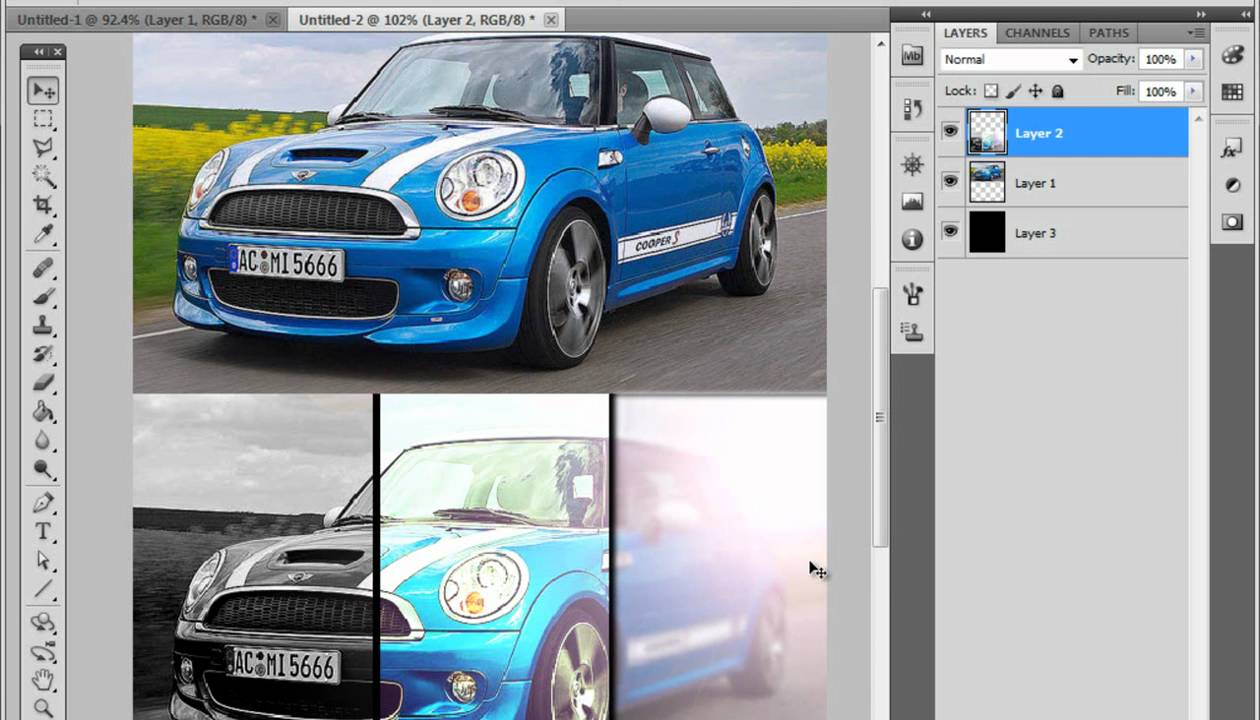Close the Untitled-2 document tab
This screenshot has height=720, width=1260.
tap(551, 19)
